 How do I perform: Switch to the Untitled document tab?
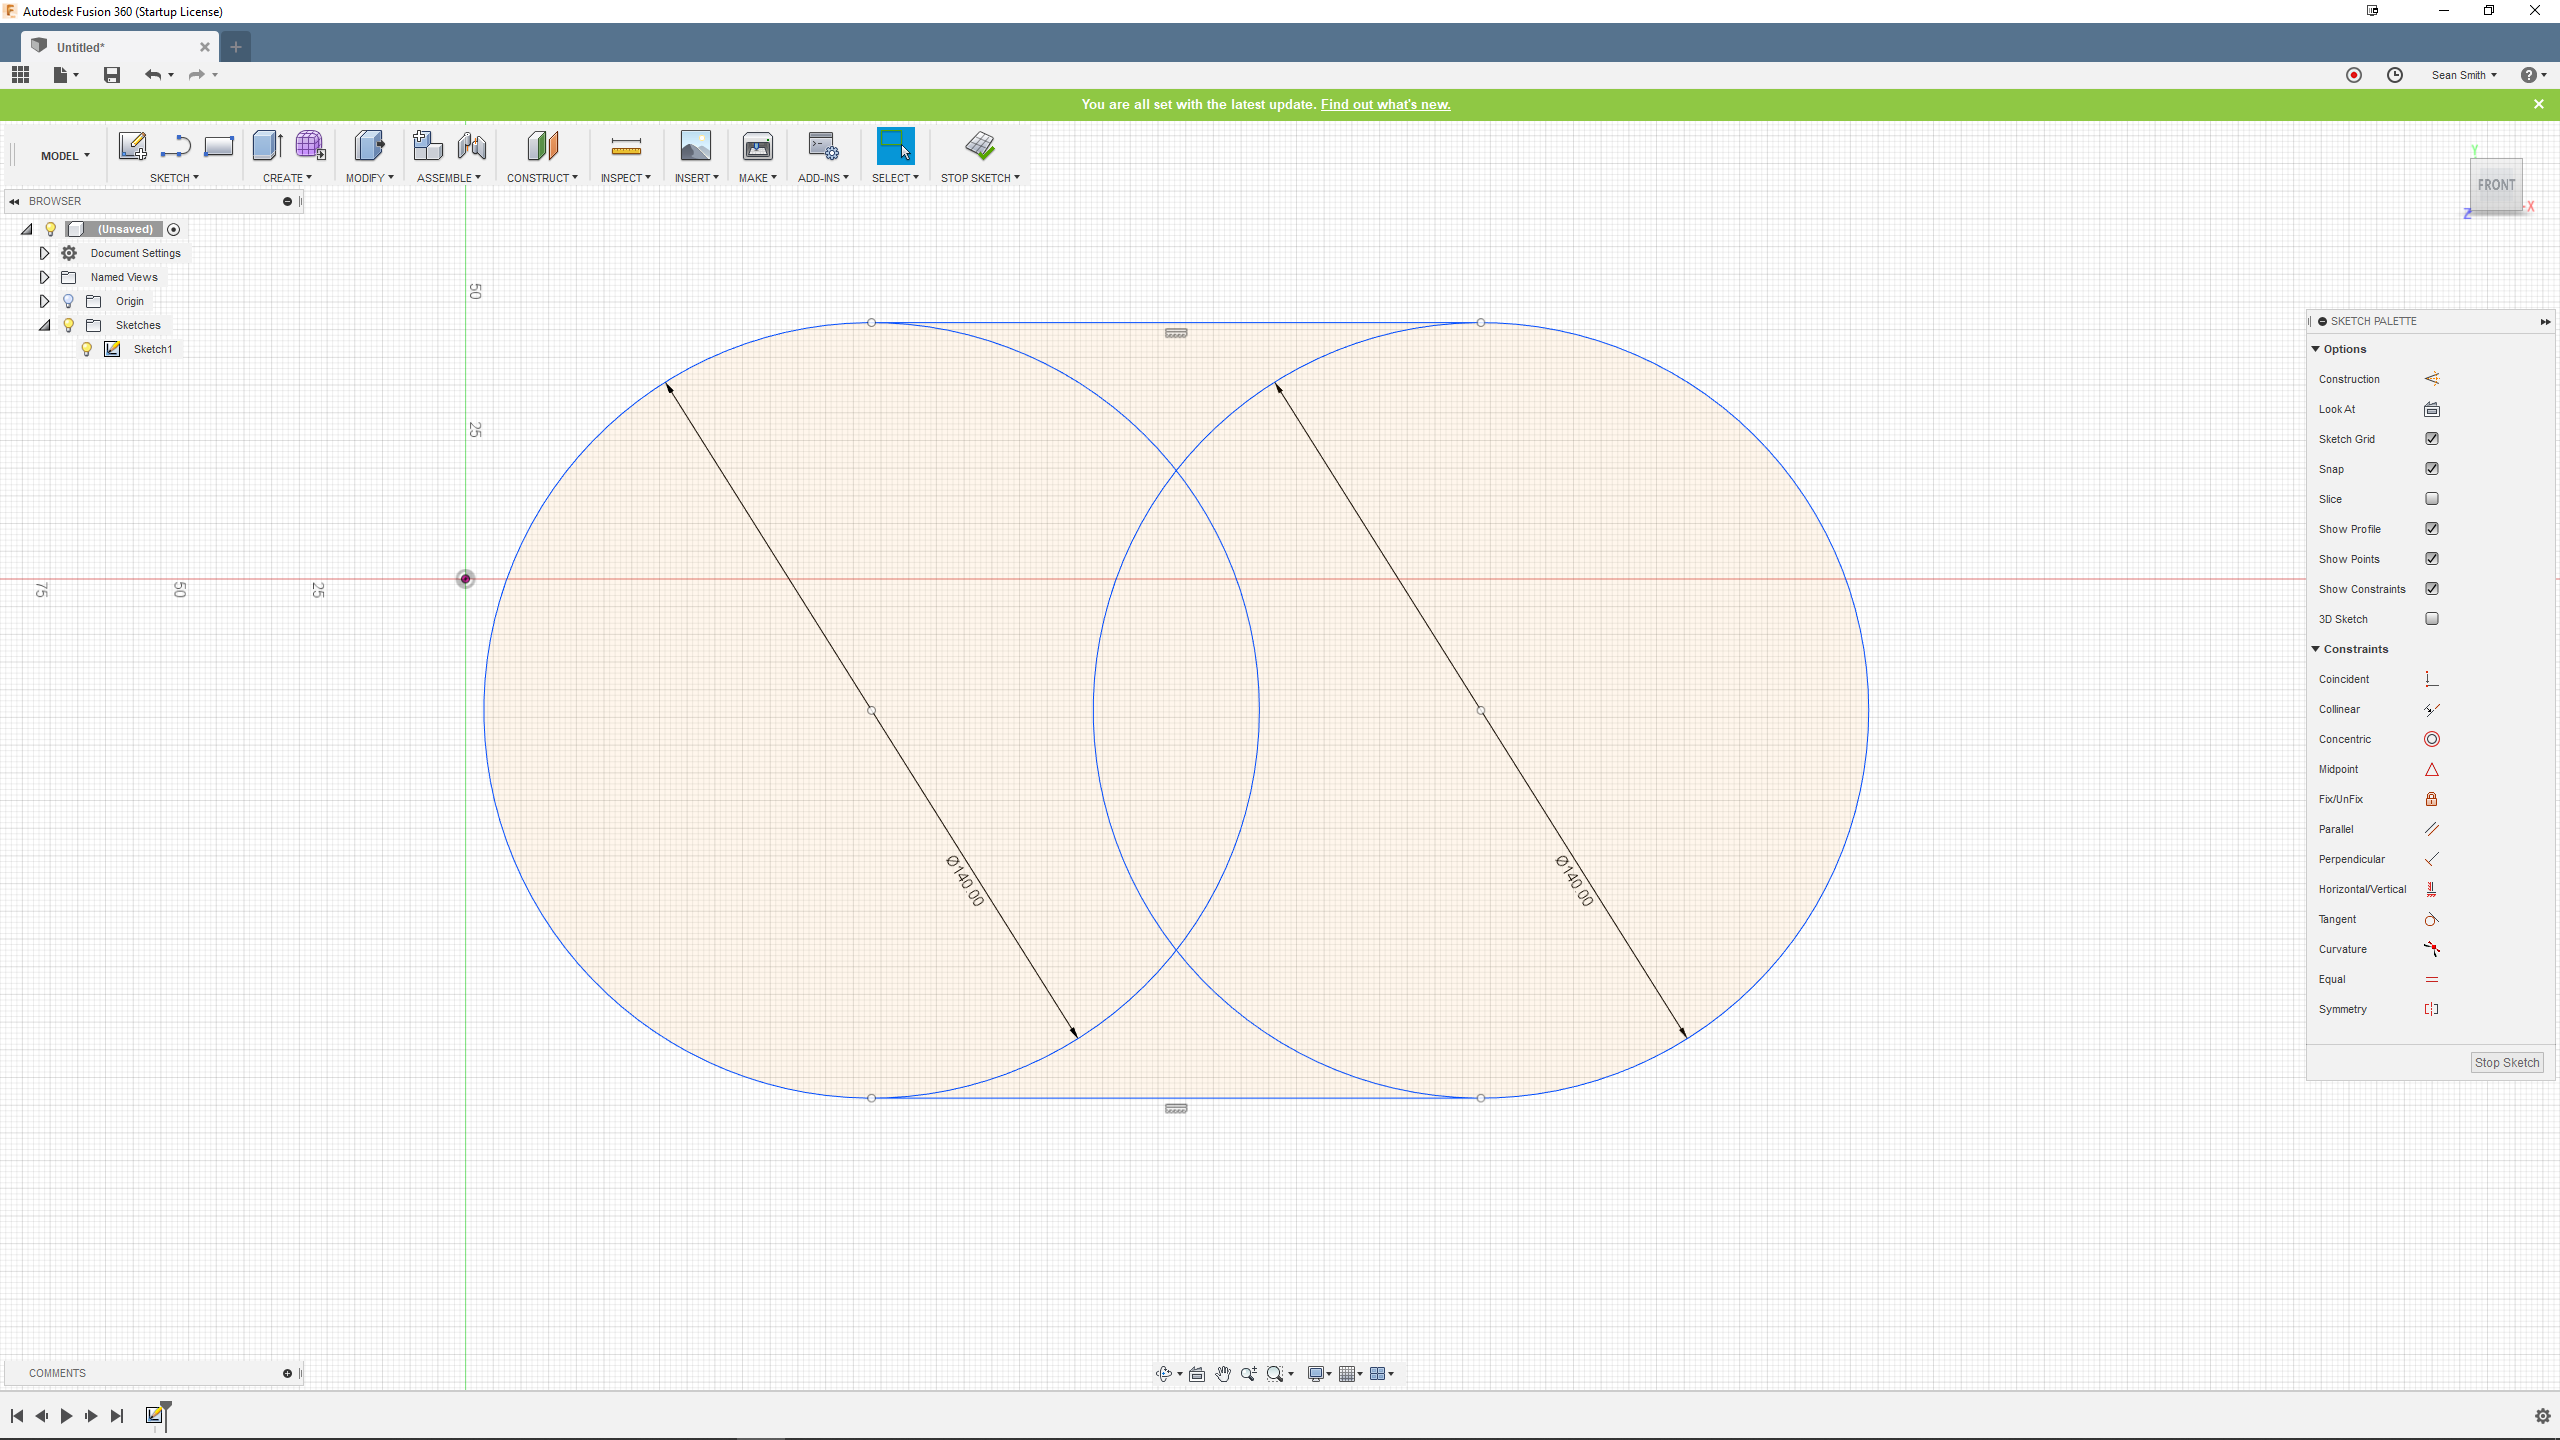click(80, 47)
